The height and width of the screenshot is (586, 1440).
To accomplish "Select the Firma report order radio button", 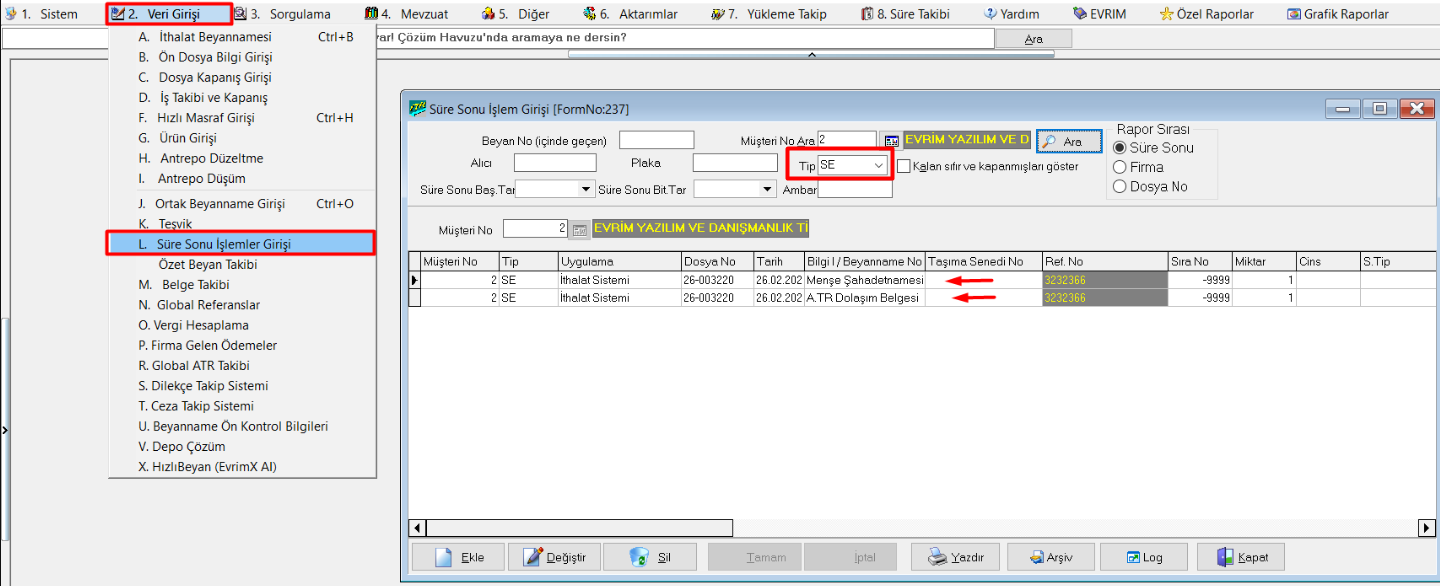I will click(1120, 167).
